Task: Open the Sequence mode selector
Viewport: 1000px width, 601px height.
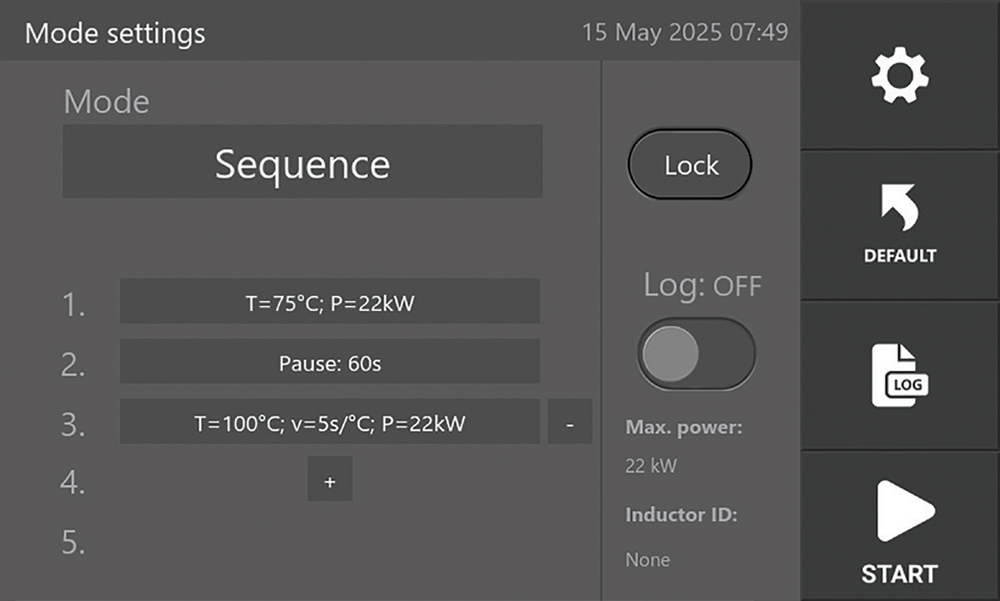Action: pos(302,162)
